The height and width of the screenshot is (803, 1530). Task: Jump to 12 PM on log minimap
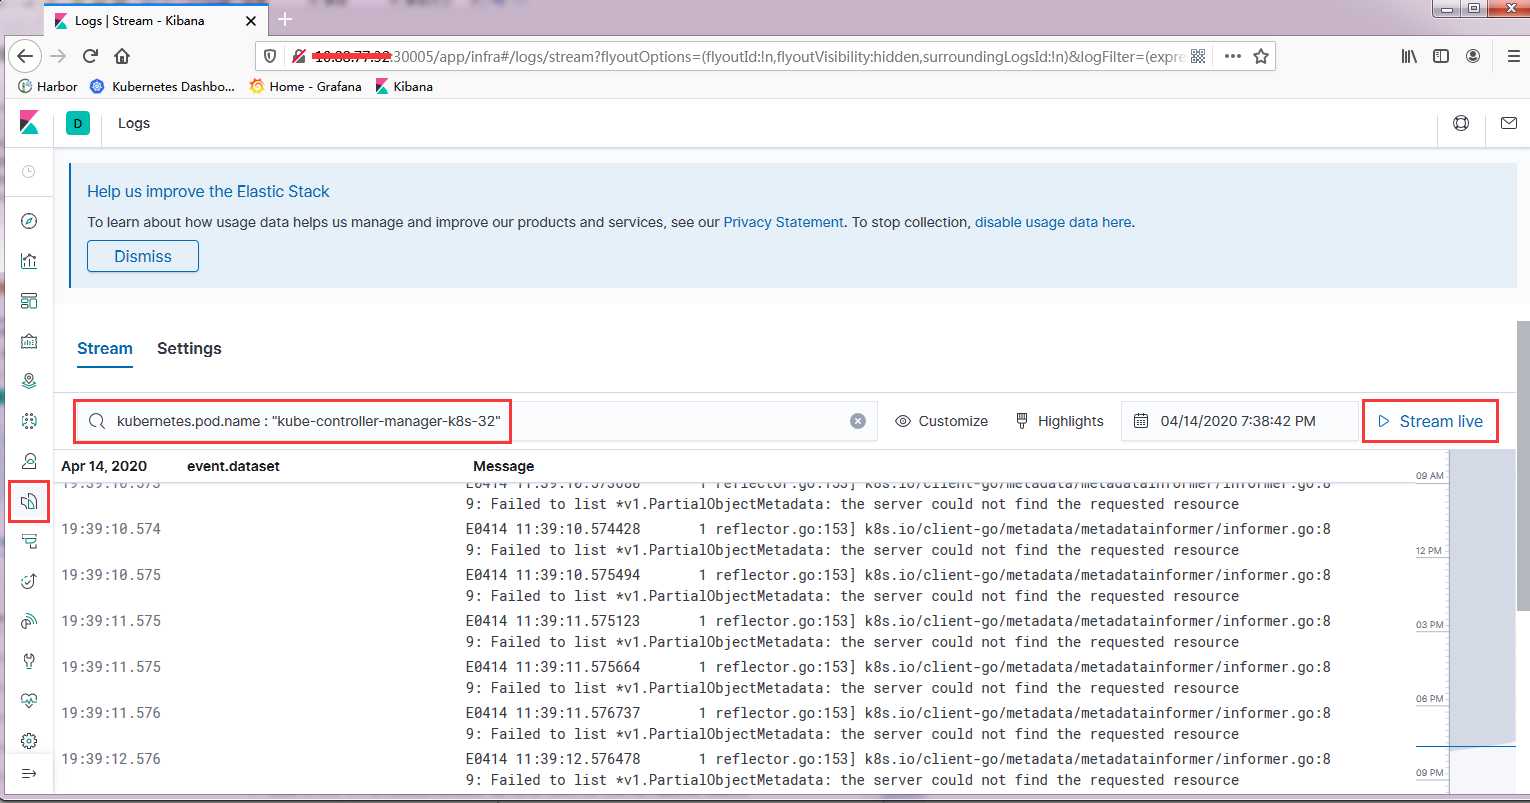tap(1429, 551)
